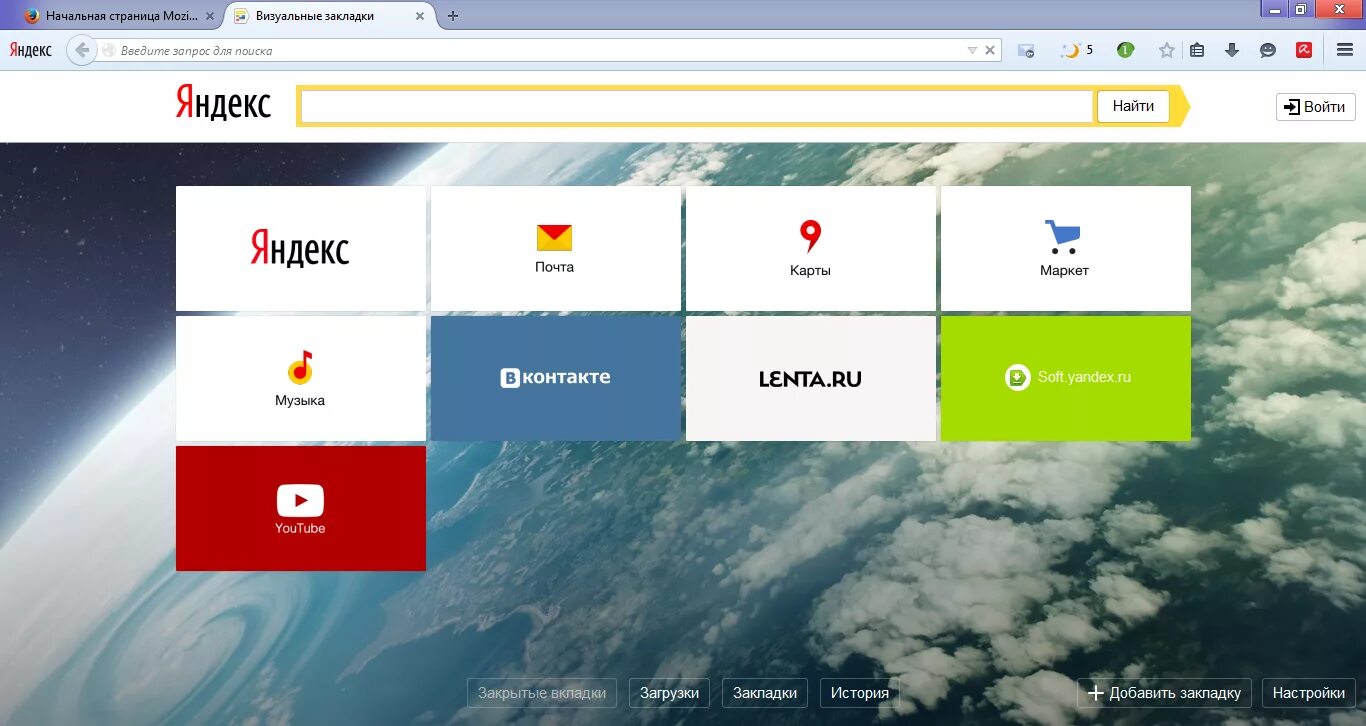The image size is (1366, 726).
Task: Open the address bar history dropdown arrow
Action: [972, 50]
